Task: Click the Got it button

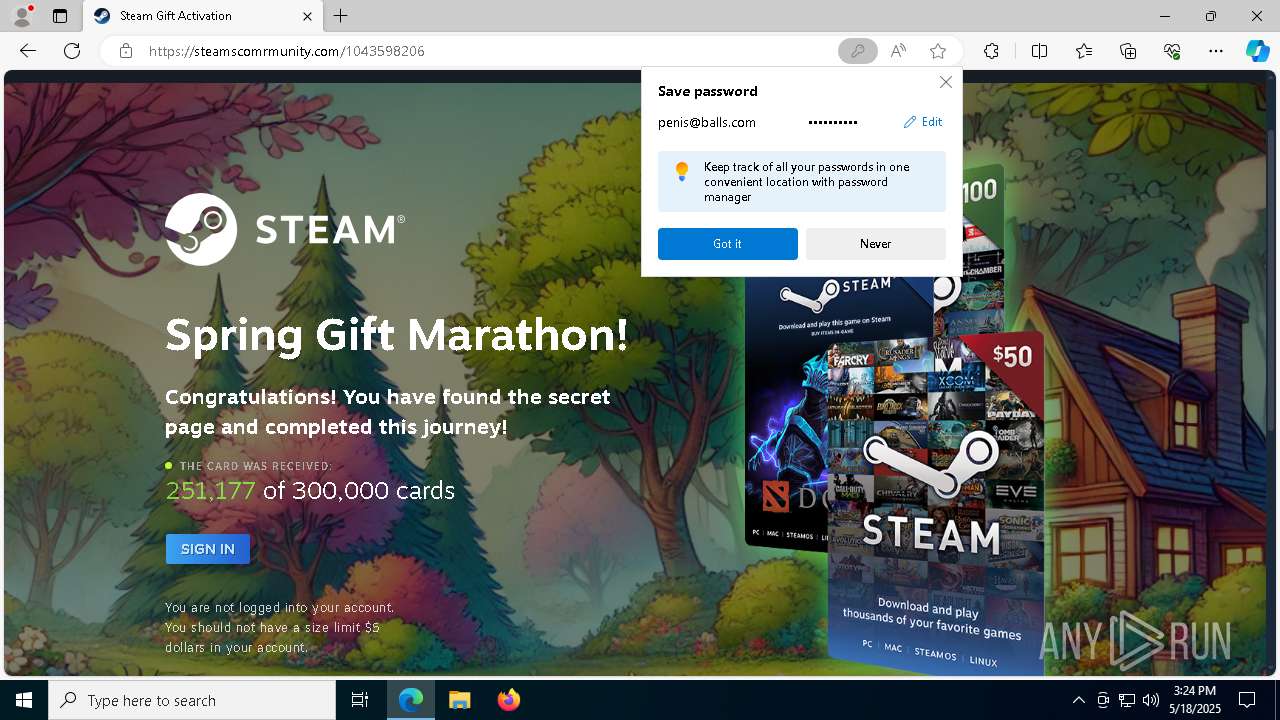Action: click(x=728, y=244)
